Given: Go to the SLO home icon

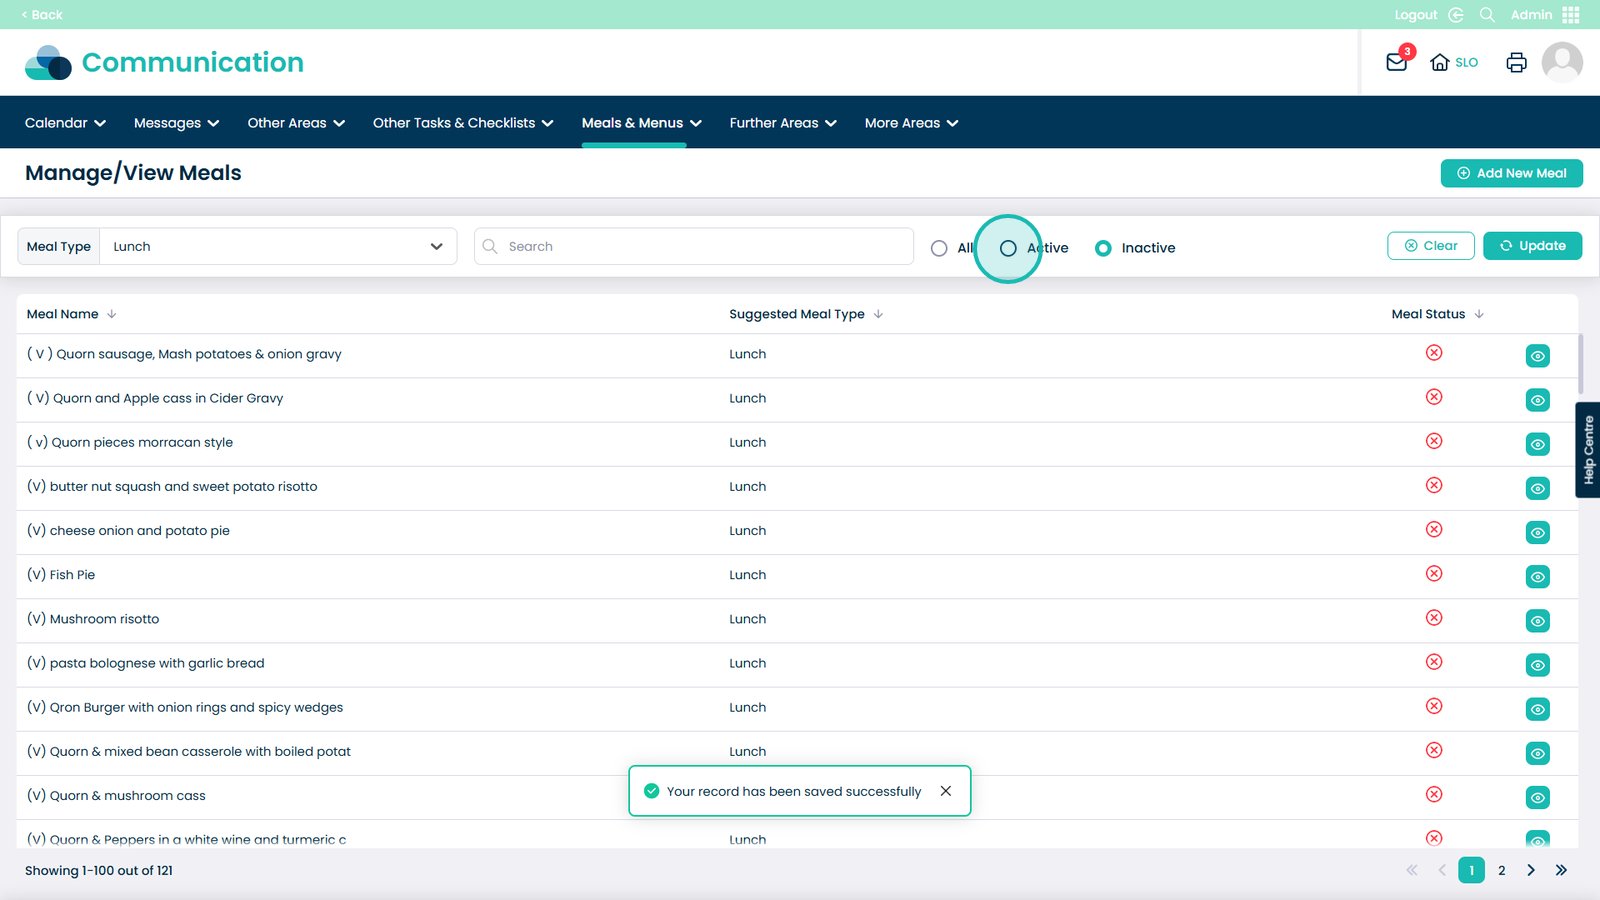Looking at the screenshot, I should click(x=1440, y=62).
